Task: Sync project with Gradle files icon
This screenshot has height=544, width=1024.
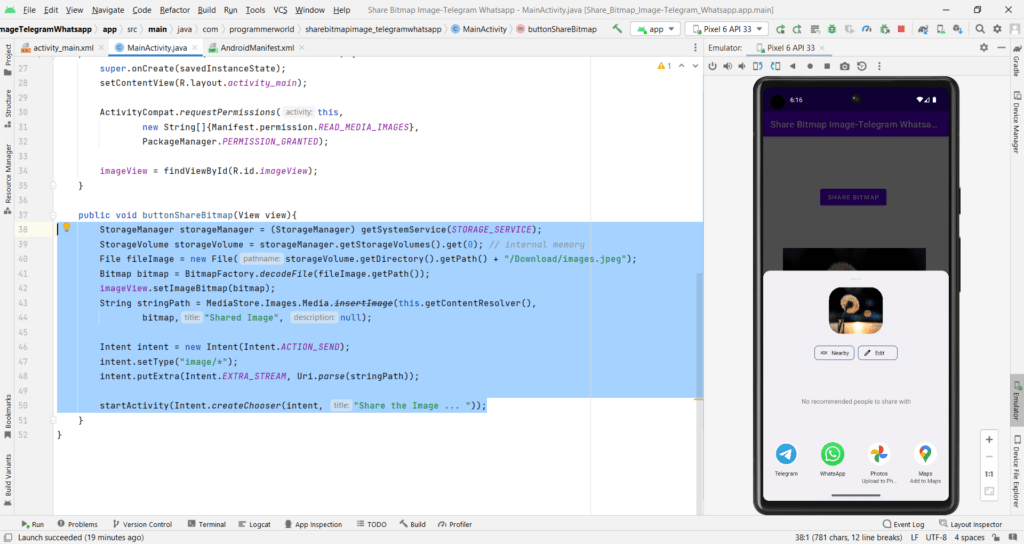Action: [x=923, y=29]
